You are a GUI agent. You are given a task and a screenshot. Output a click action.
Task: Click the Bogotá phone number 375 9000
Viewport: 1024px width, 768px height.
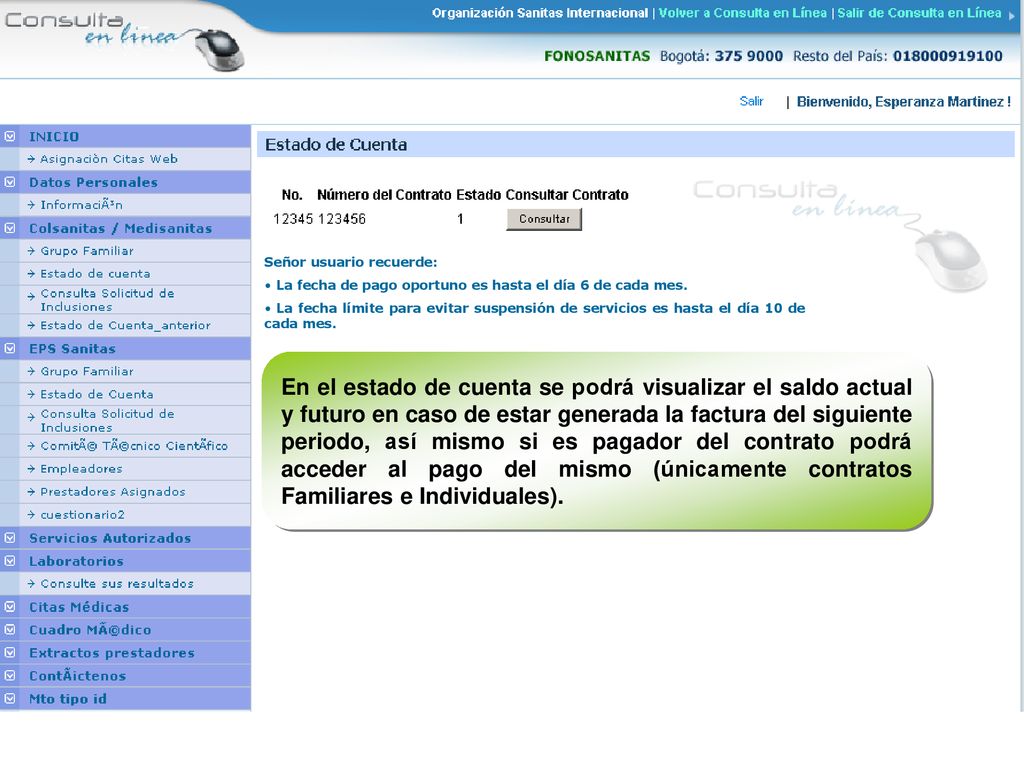coord(748,56)
